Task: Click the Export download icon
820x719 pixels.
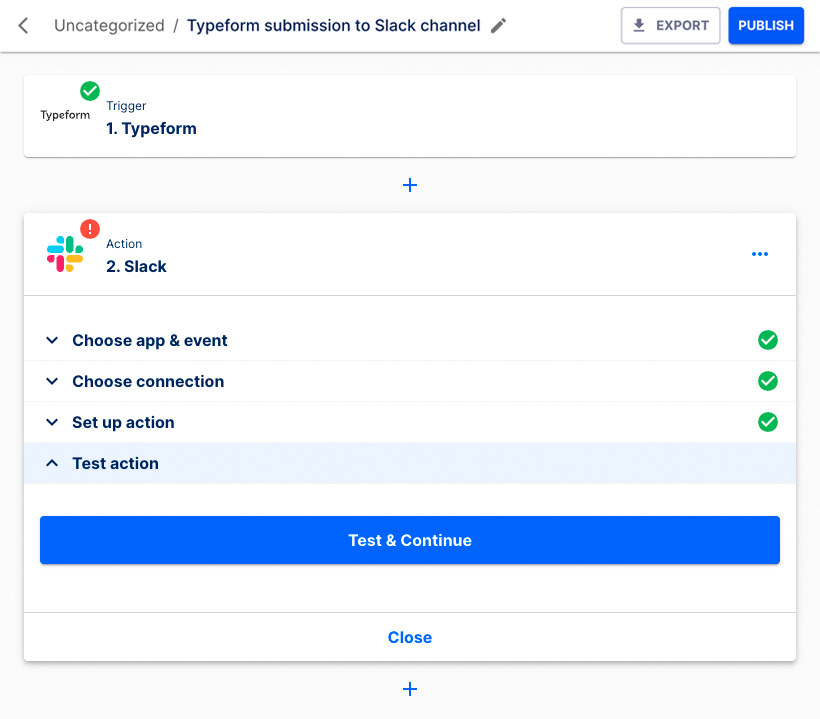Action: click(x=637, y=25)
